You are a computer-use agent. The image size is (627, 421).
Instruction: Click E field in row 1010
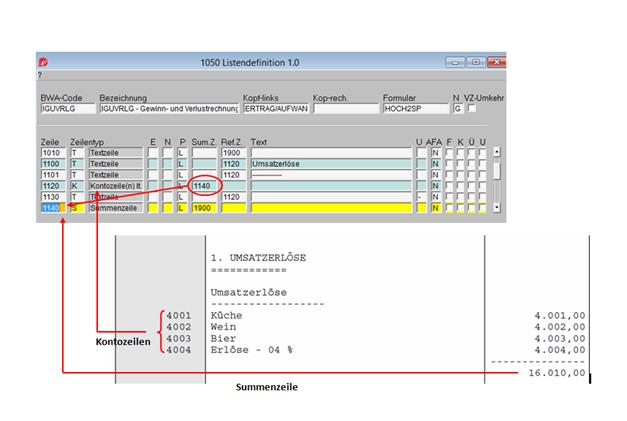(153, 153)
